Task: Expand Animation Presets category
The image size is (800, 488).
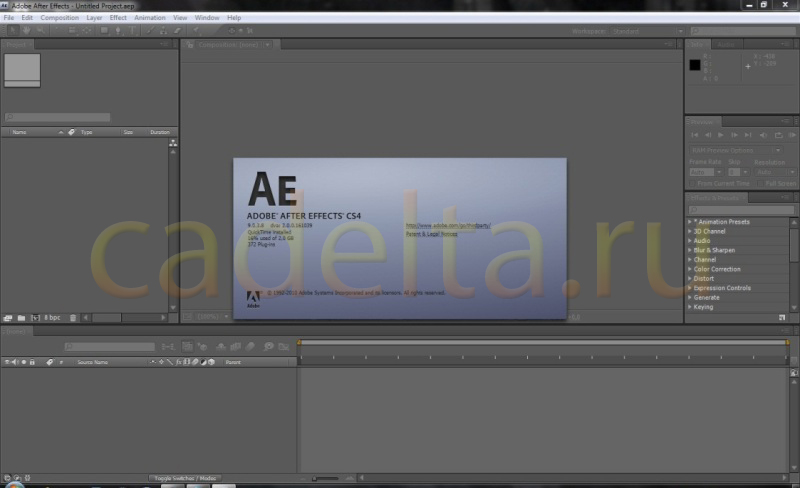Action: click(x=690, y=222)
